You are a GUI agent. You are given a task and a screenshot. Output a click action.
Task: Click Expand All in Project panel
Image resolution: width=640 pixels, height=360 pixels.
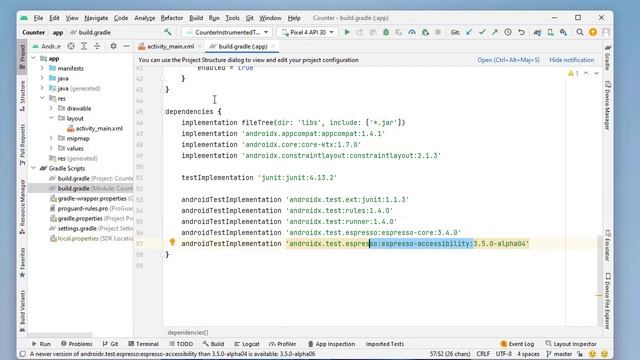[x=84, y=46]
